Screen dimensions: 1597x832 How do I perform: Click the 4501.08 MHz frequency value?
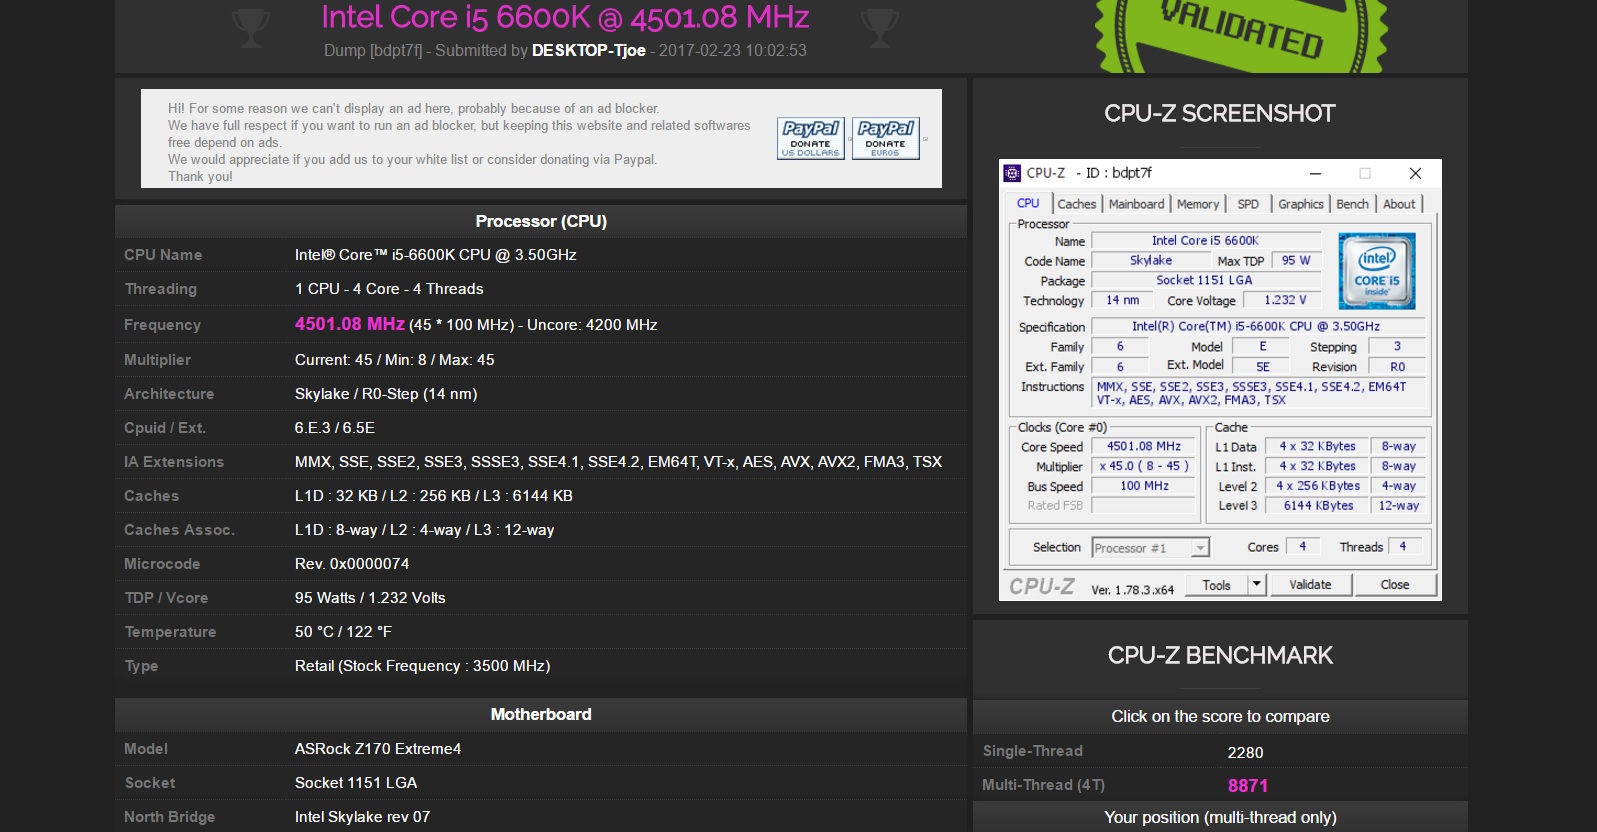pyautogui.click(x=350, y=324)
